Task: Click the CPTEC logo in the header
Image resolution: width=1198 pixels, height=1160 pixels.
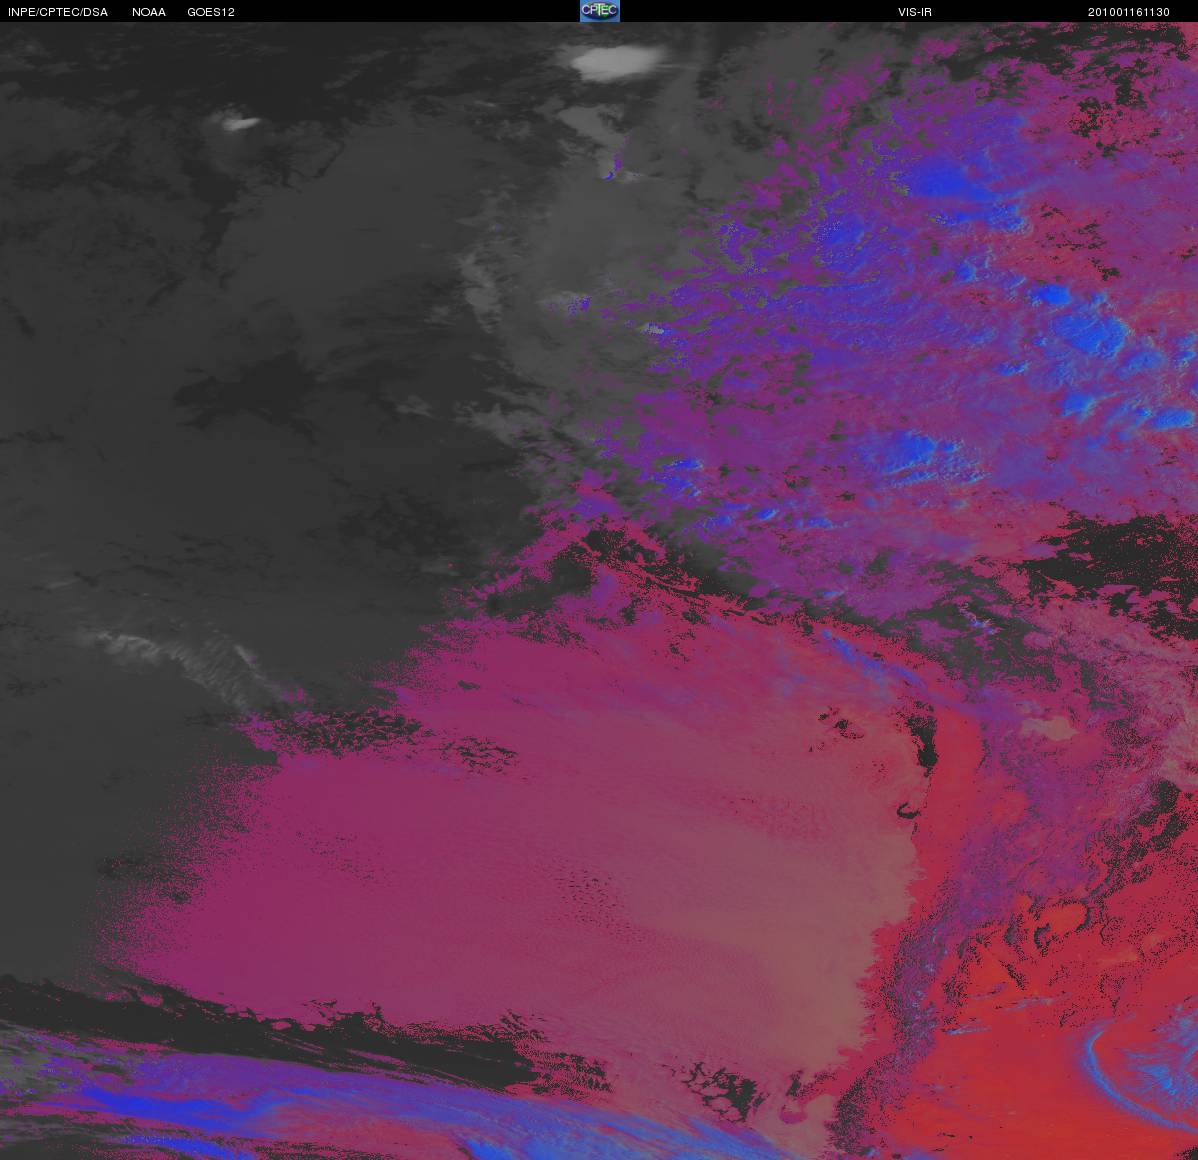Action: [x=600, y=11]
